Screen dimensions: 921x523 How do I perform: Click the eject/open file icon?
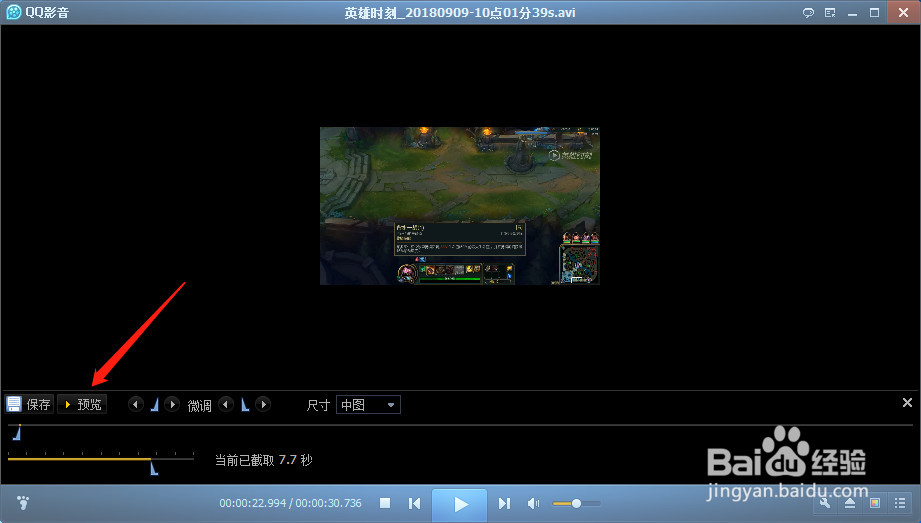point(850,502)
